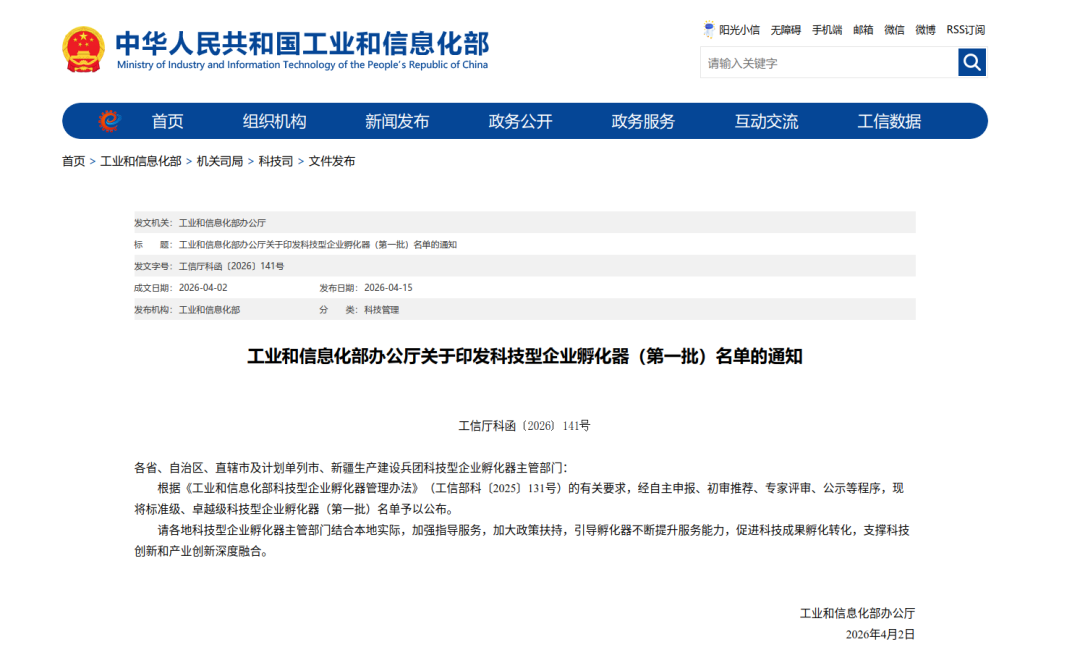
Task: Open the 阳光小信 assistant icon
Action: click(708, 30)
